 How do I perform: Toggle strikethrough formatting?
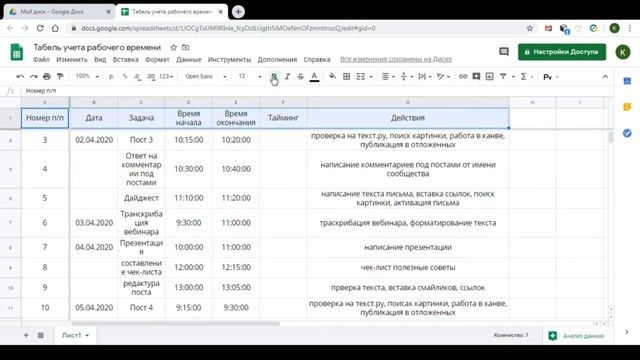[x=300, y=76]
